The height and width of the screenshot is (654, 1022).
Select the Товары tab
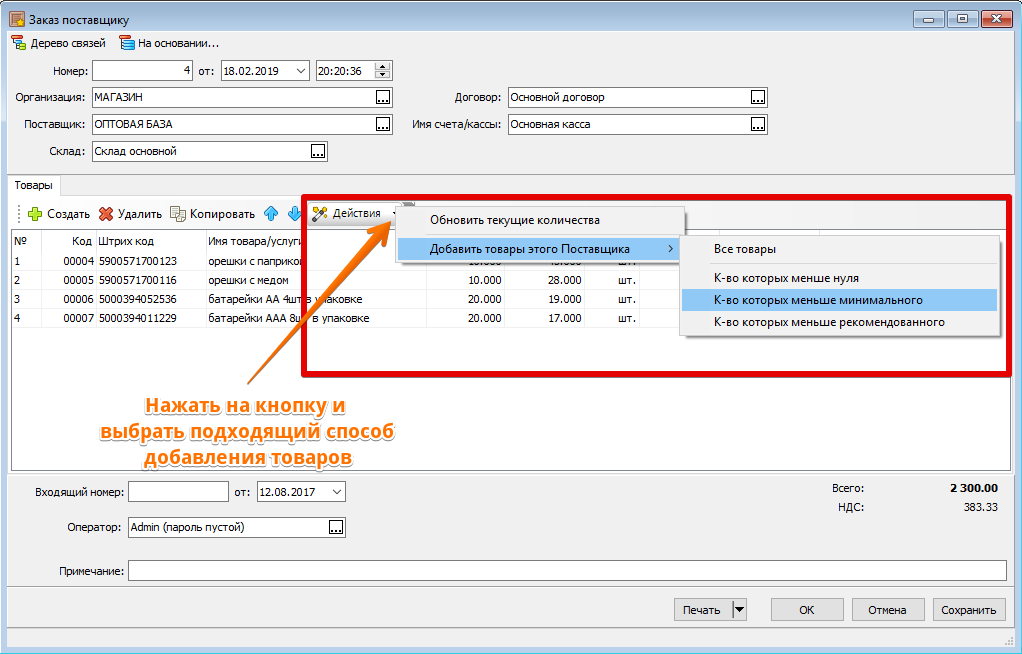pos(33,185)
